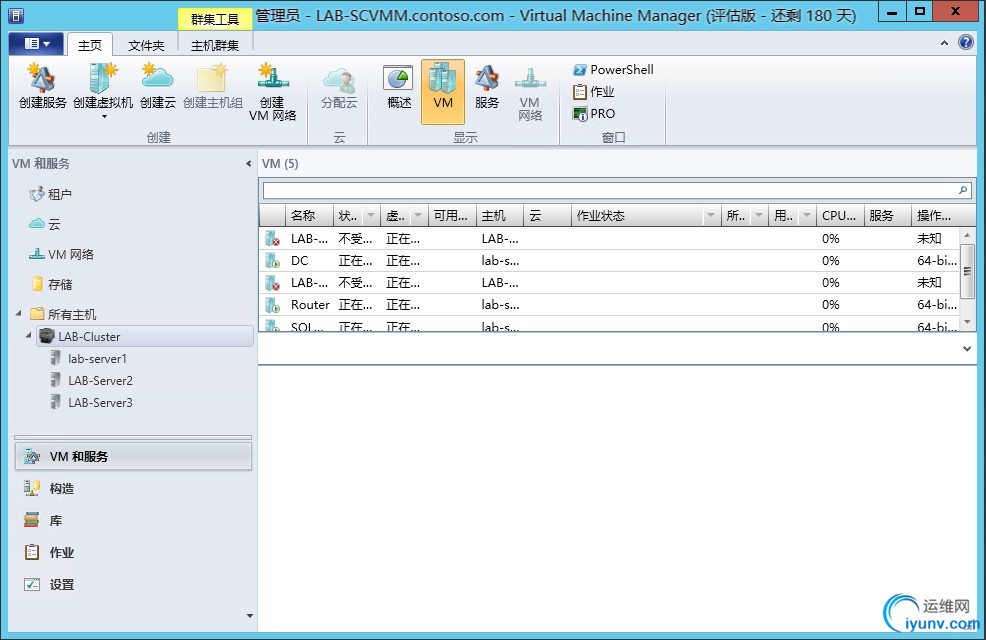Switch to the Host Cluster (主机群集) ribbon tab
The width and height of the screenshot is (986, 640).
[215, 45]
